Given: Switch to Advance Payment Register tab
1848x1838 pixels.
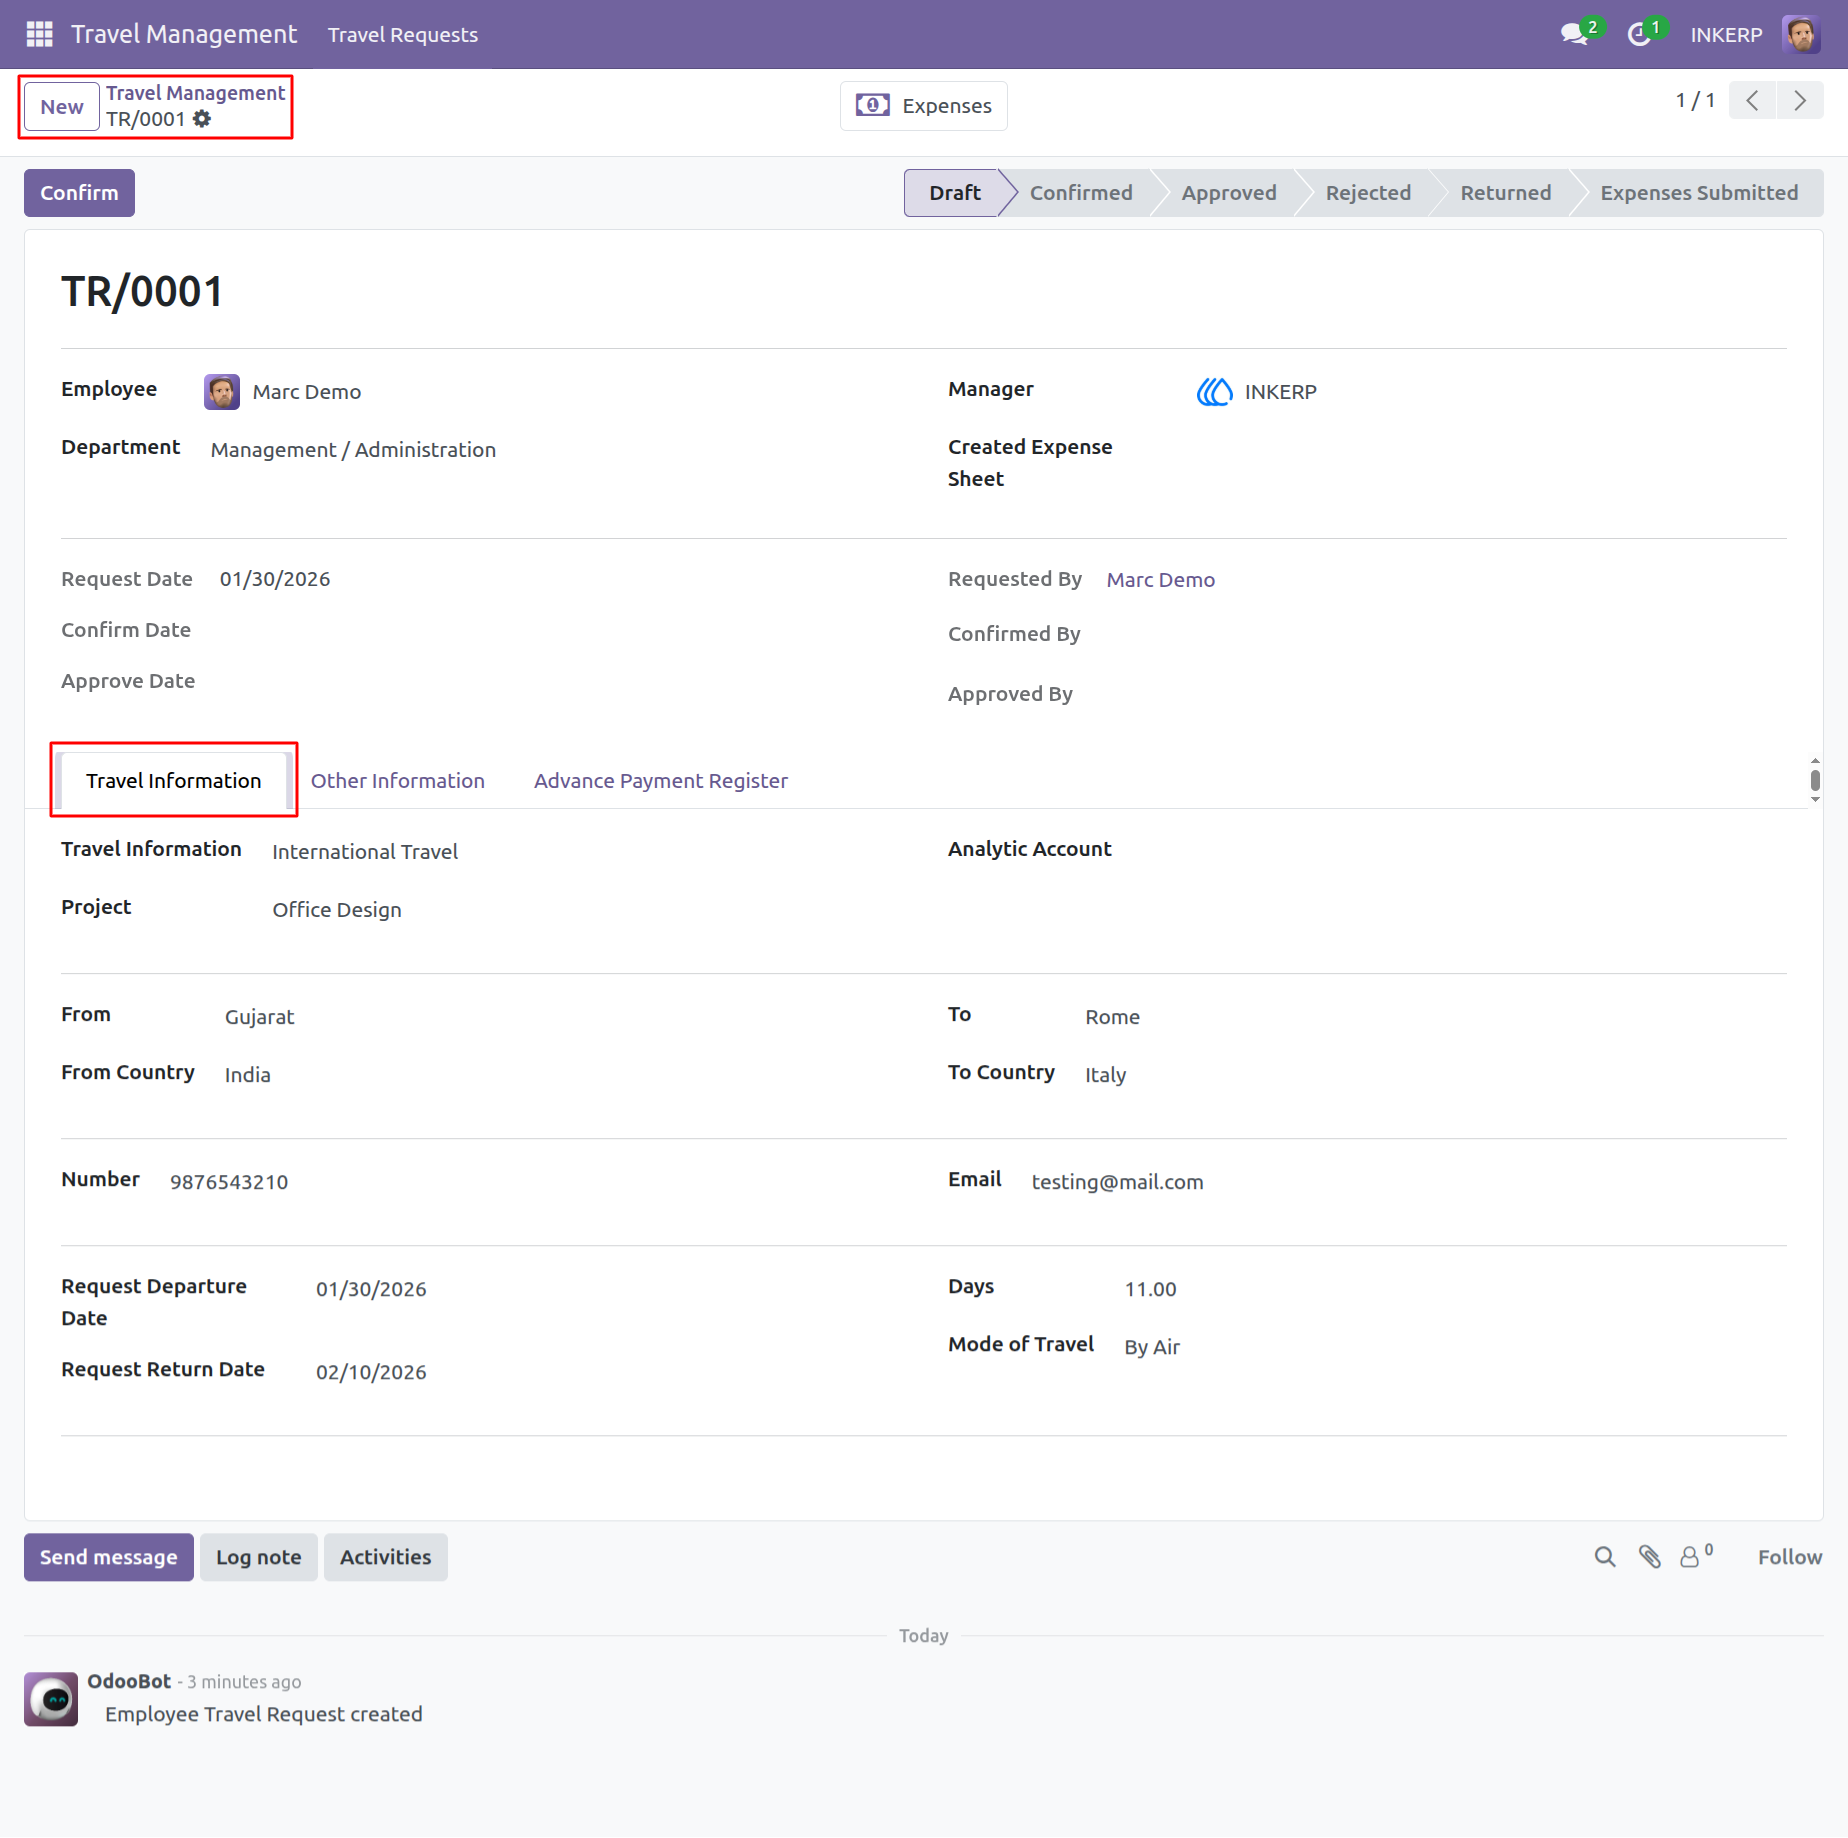Looking at the screenshot, I should (661, 781).
